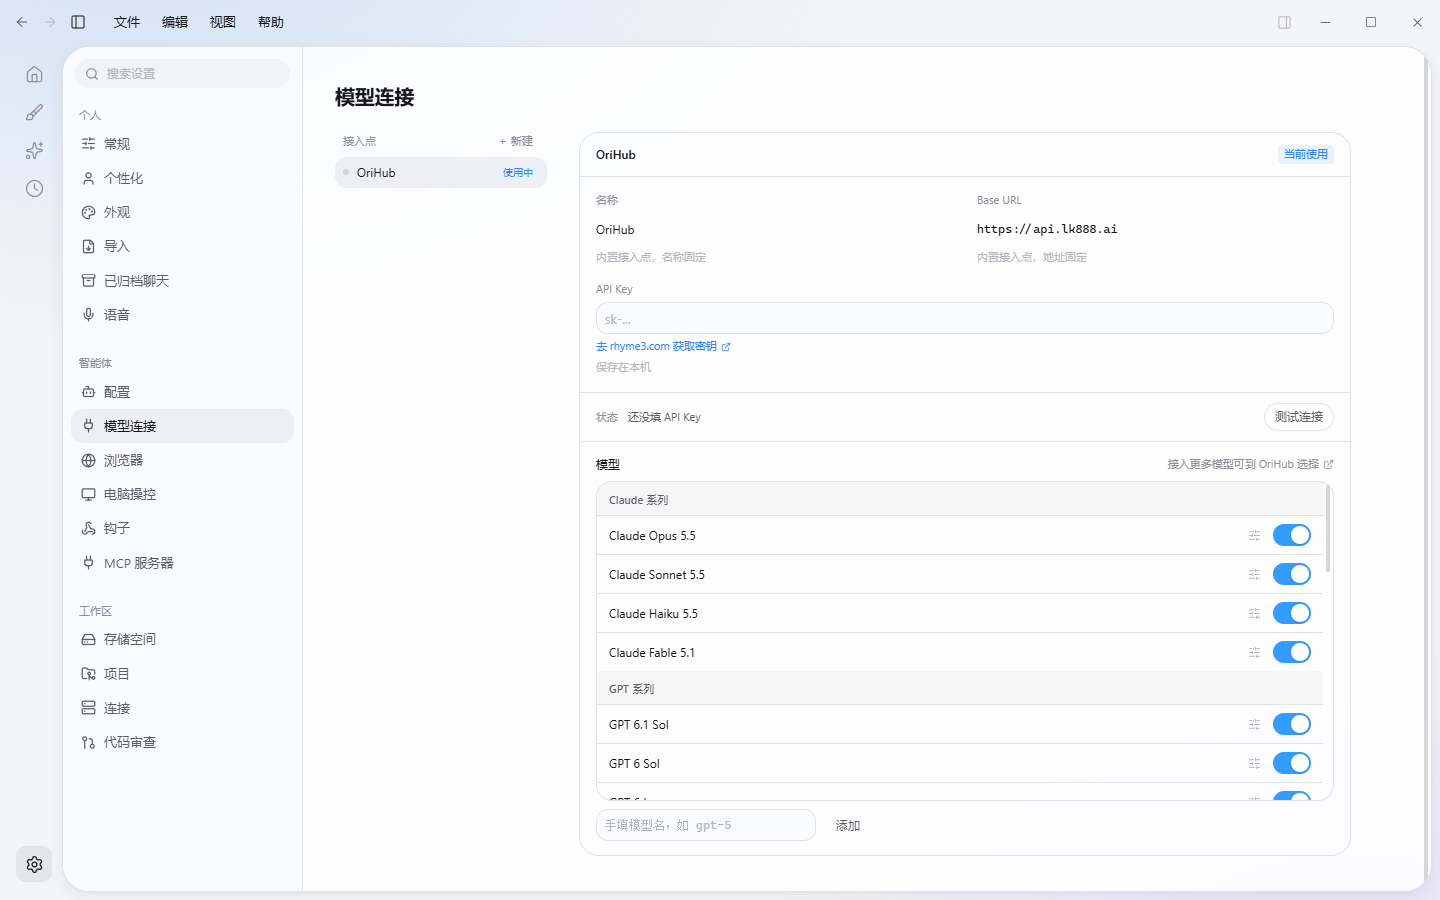1440x900 pixels.
Task: Disable the Claude Sonnet 5.5 toggle
Action: click(1292, 574)
